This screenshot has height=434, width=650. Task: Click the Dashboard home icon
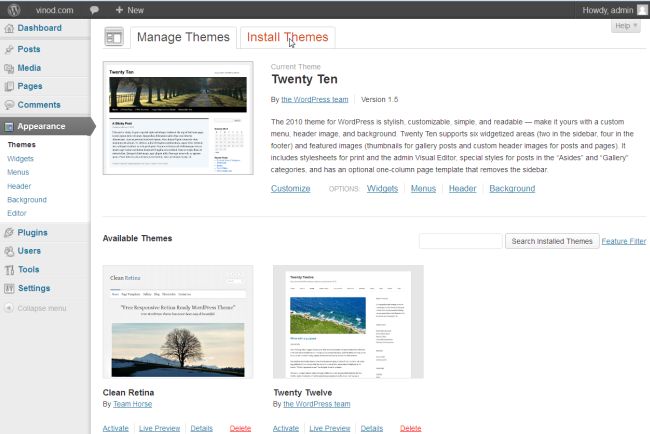pos(9,28)
